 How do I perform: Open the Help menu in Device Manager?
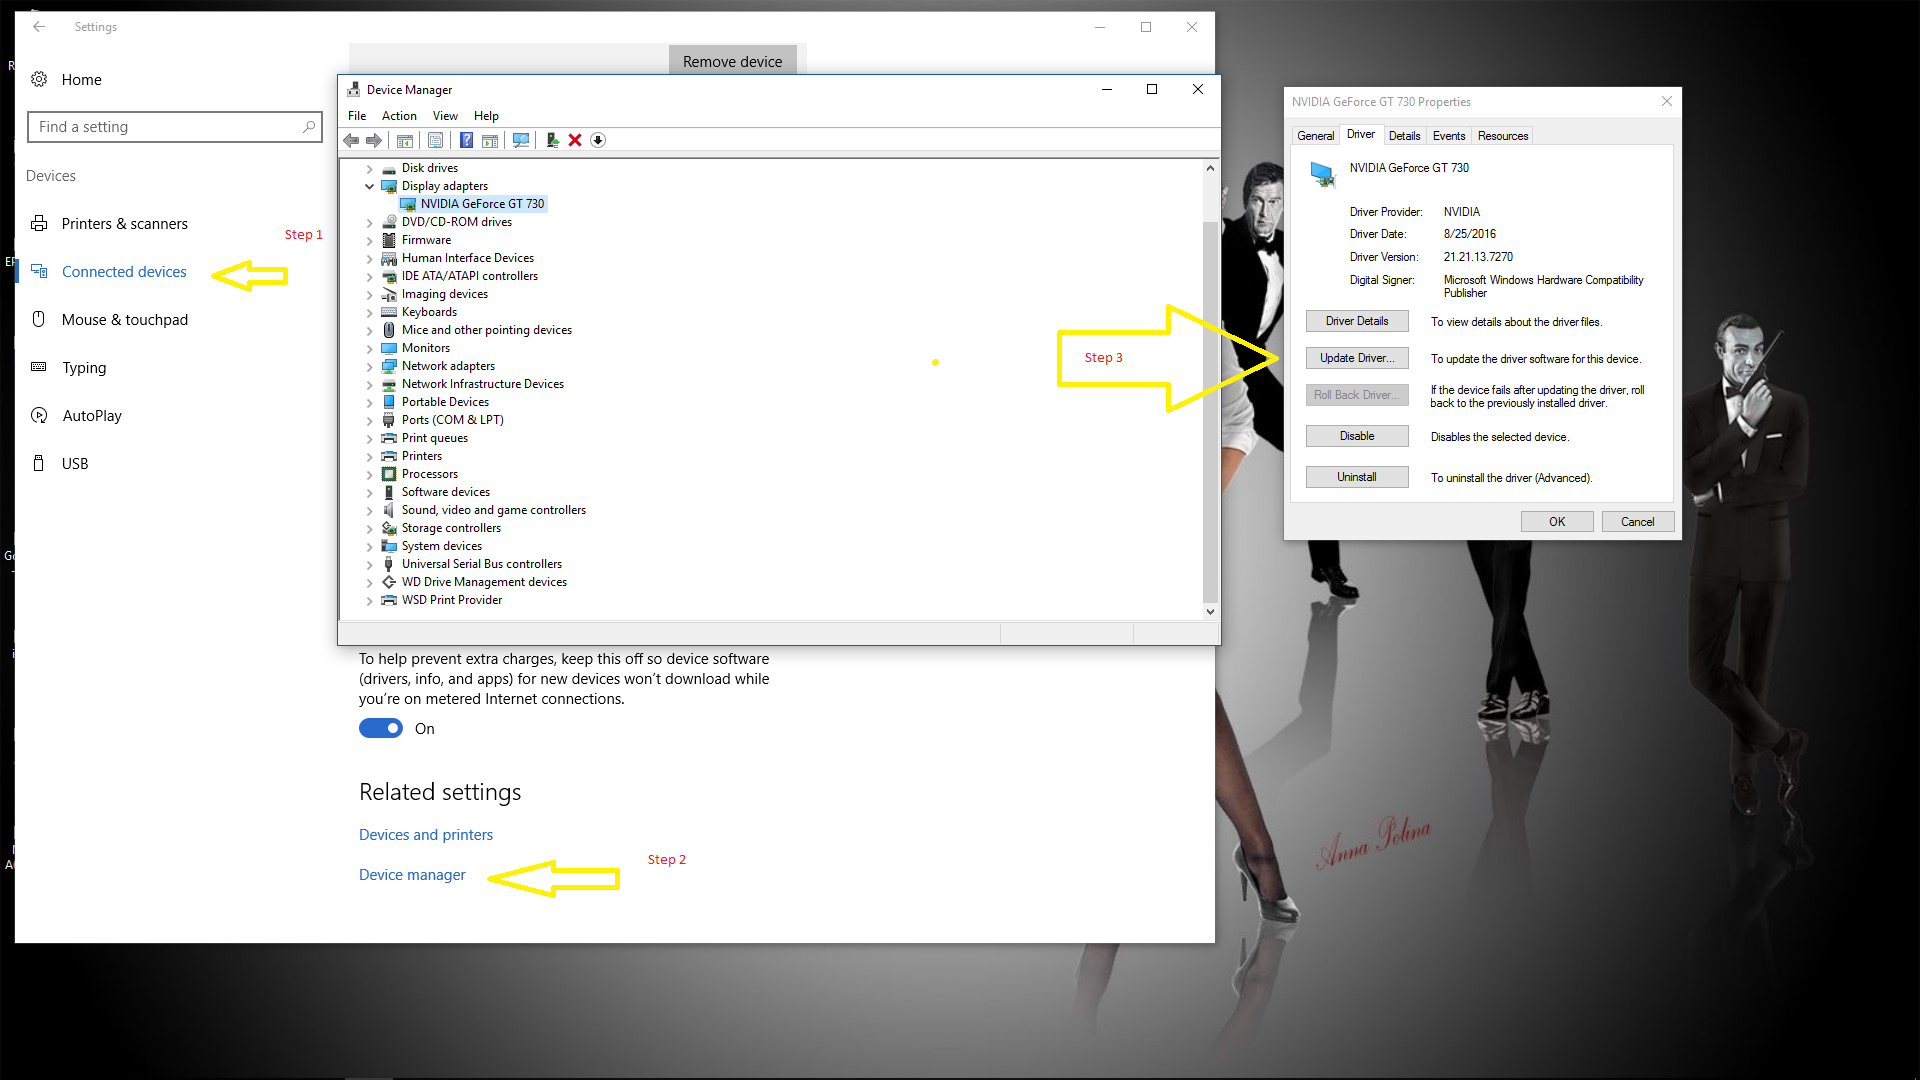click(x=486, y=116)
